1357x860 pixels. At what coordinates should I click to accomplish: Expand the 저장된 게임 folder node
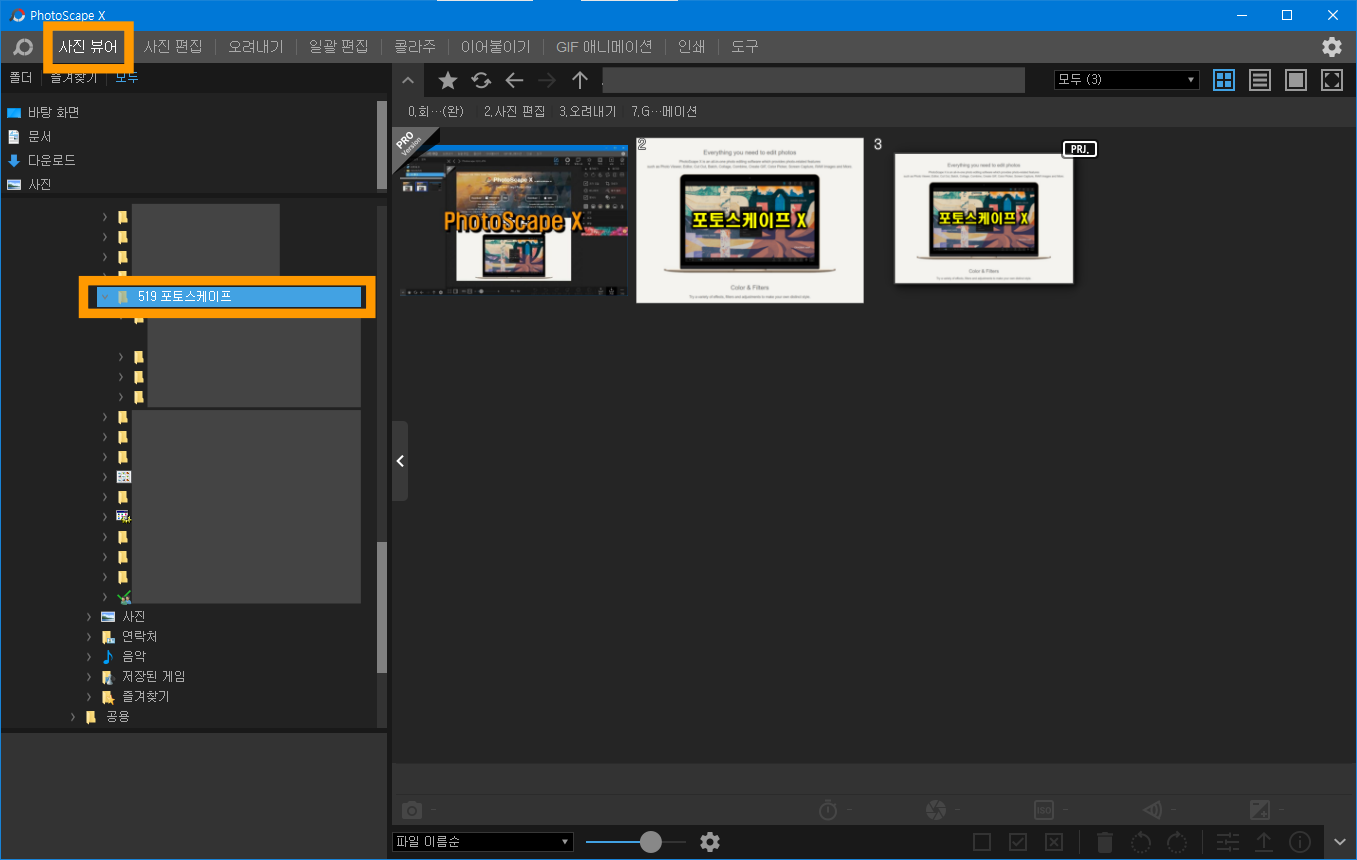[x=89, y=677]
